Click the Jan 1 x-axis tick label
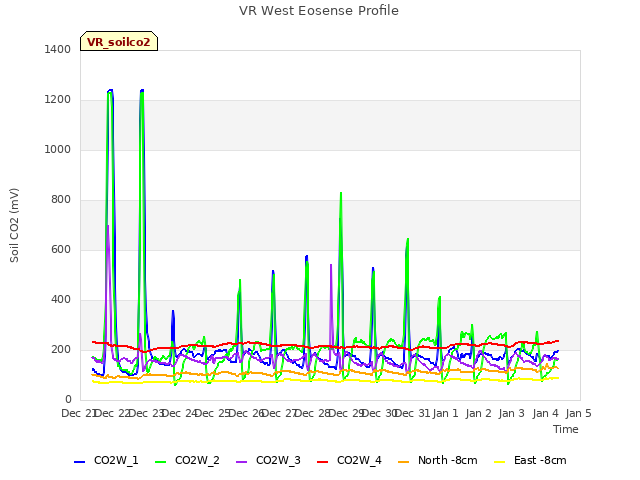The height and width of the screenshot is (480, 640). [x=445, y=413]
